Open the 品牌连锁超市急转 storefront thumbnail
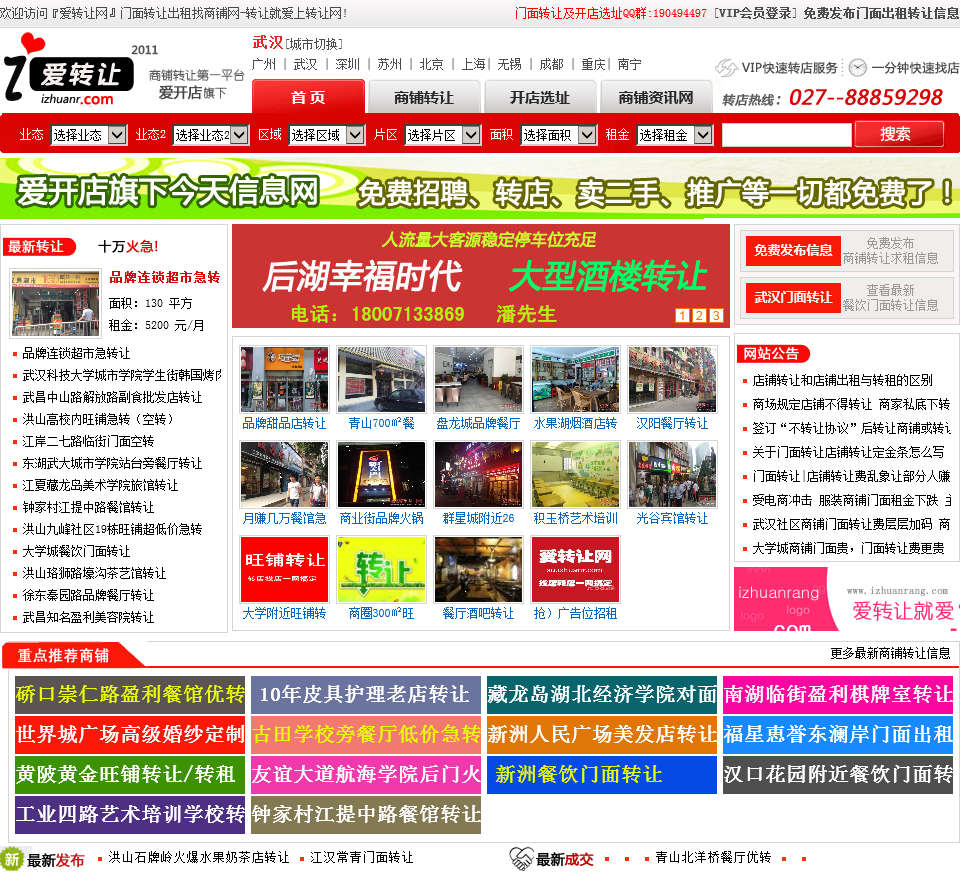Screen dimensions: 960x873 click(x=55, y=303)
